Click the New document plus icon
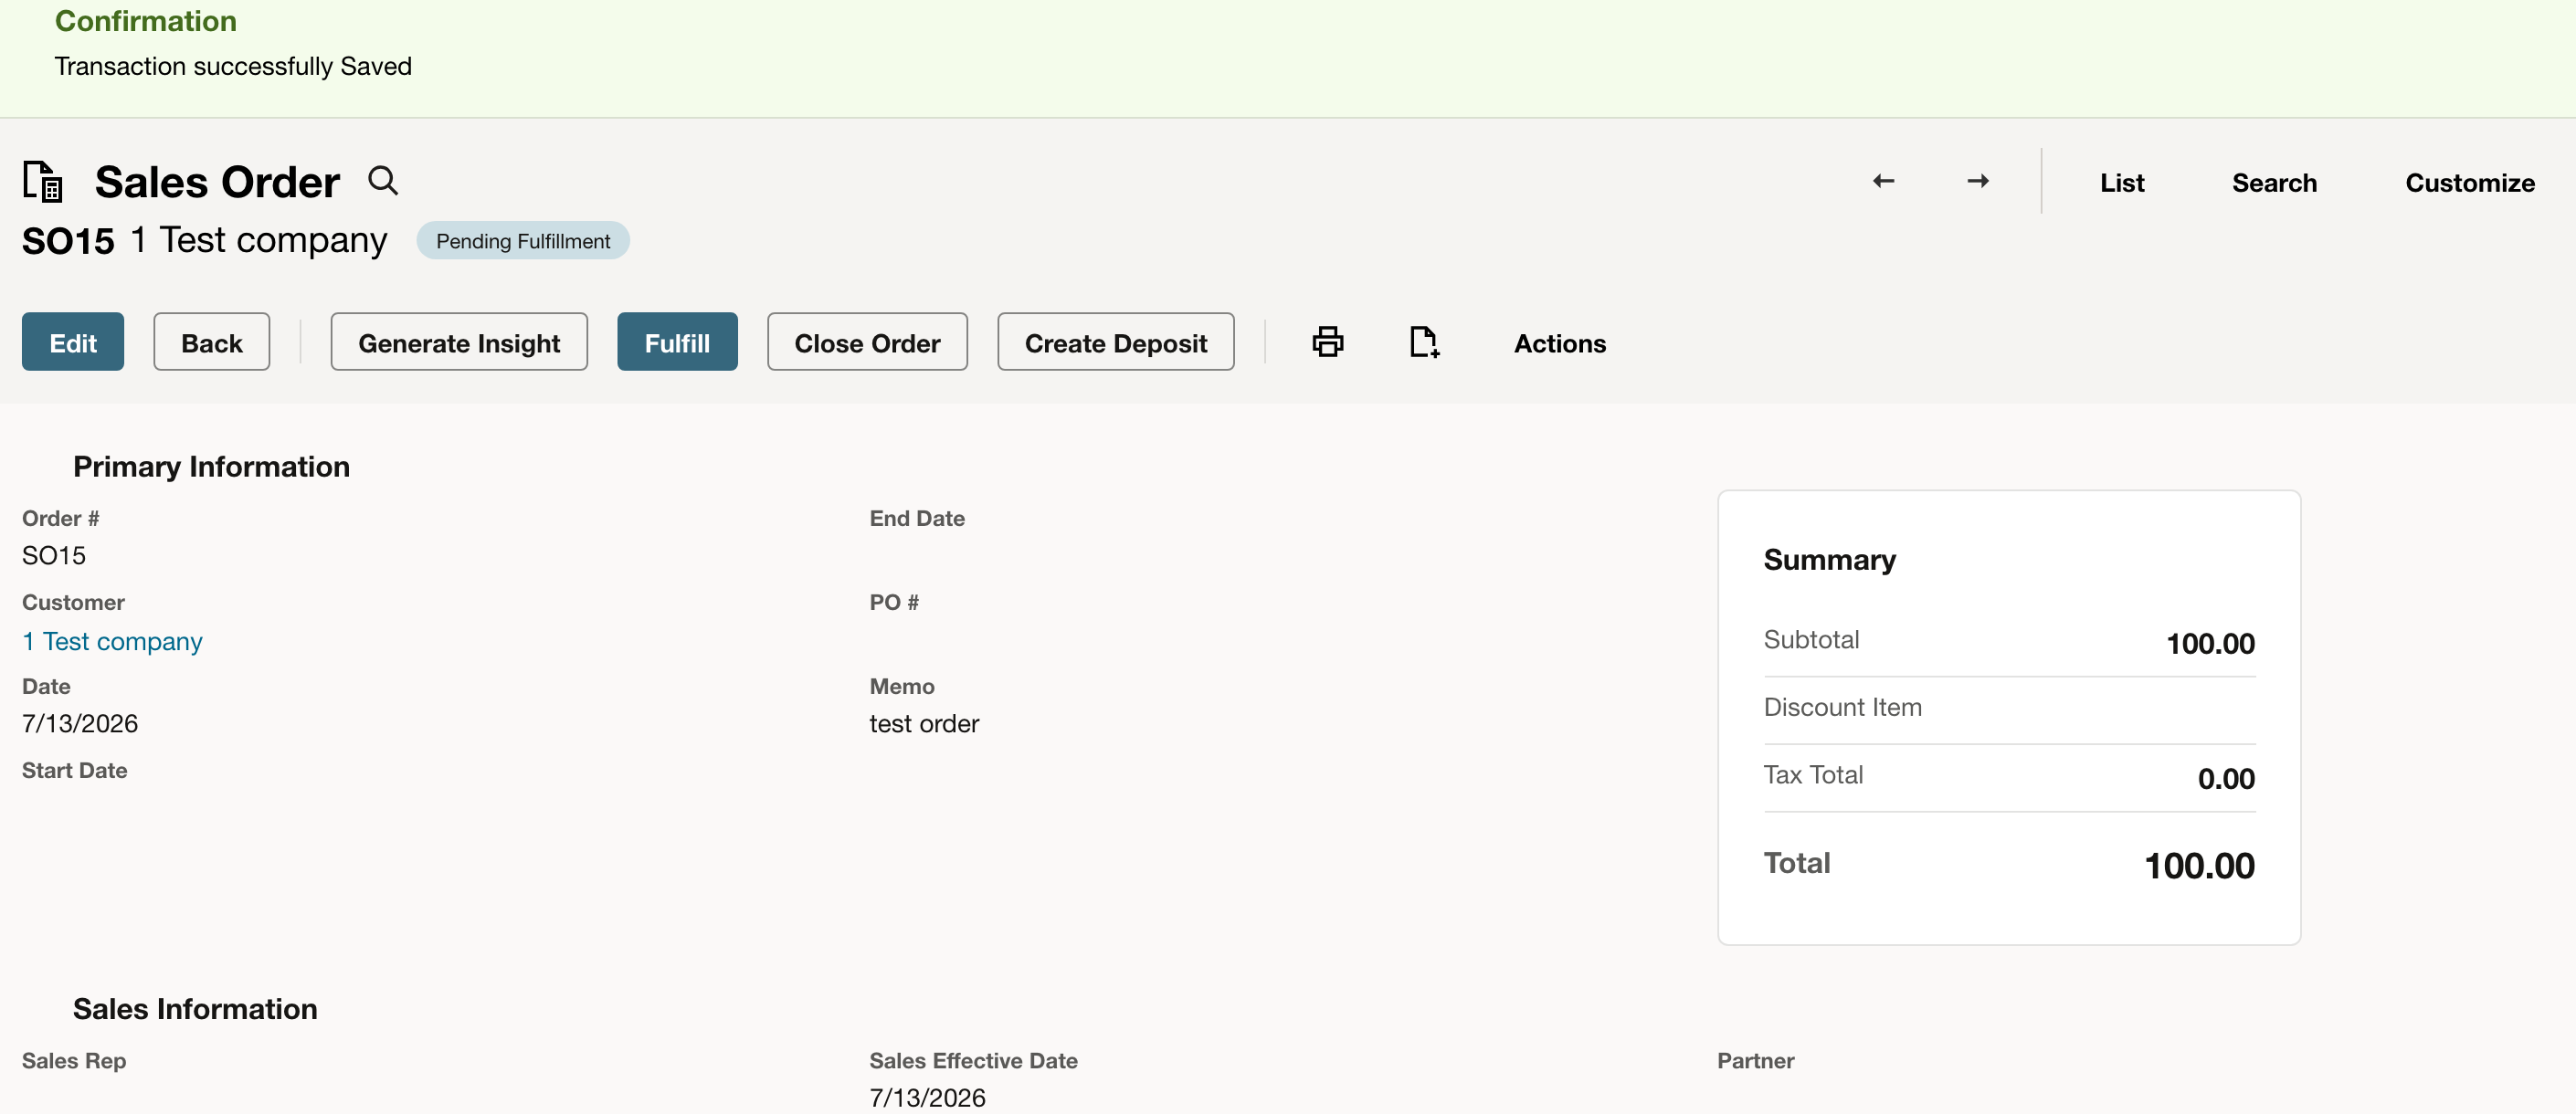 click(1424, 342)
